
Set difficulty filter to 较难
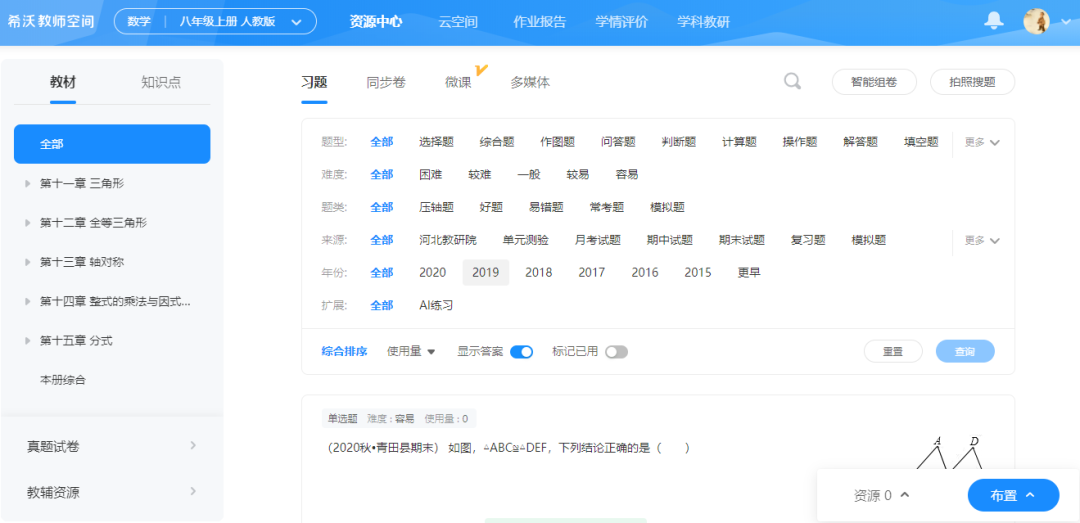pyautogui.click(x=479, y=174)
